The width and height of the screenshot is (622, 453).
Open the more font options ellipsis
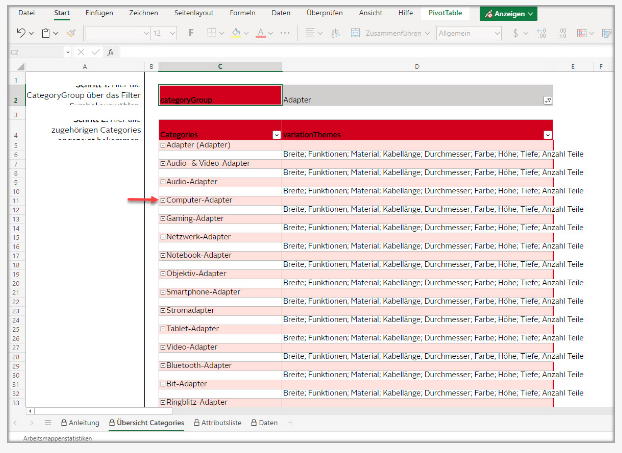(x=285, y=33)
